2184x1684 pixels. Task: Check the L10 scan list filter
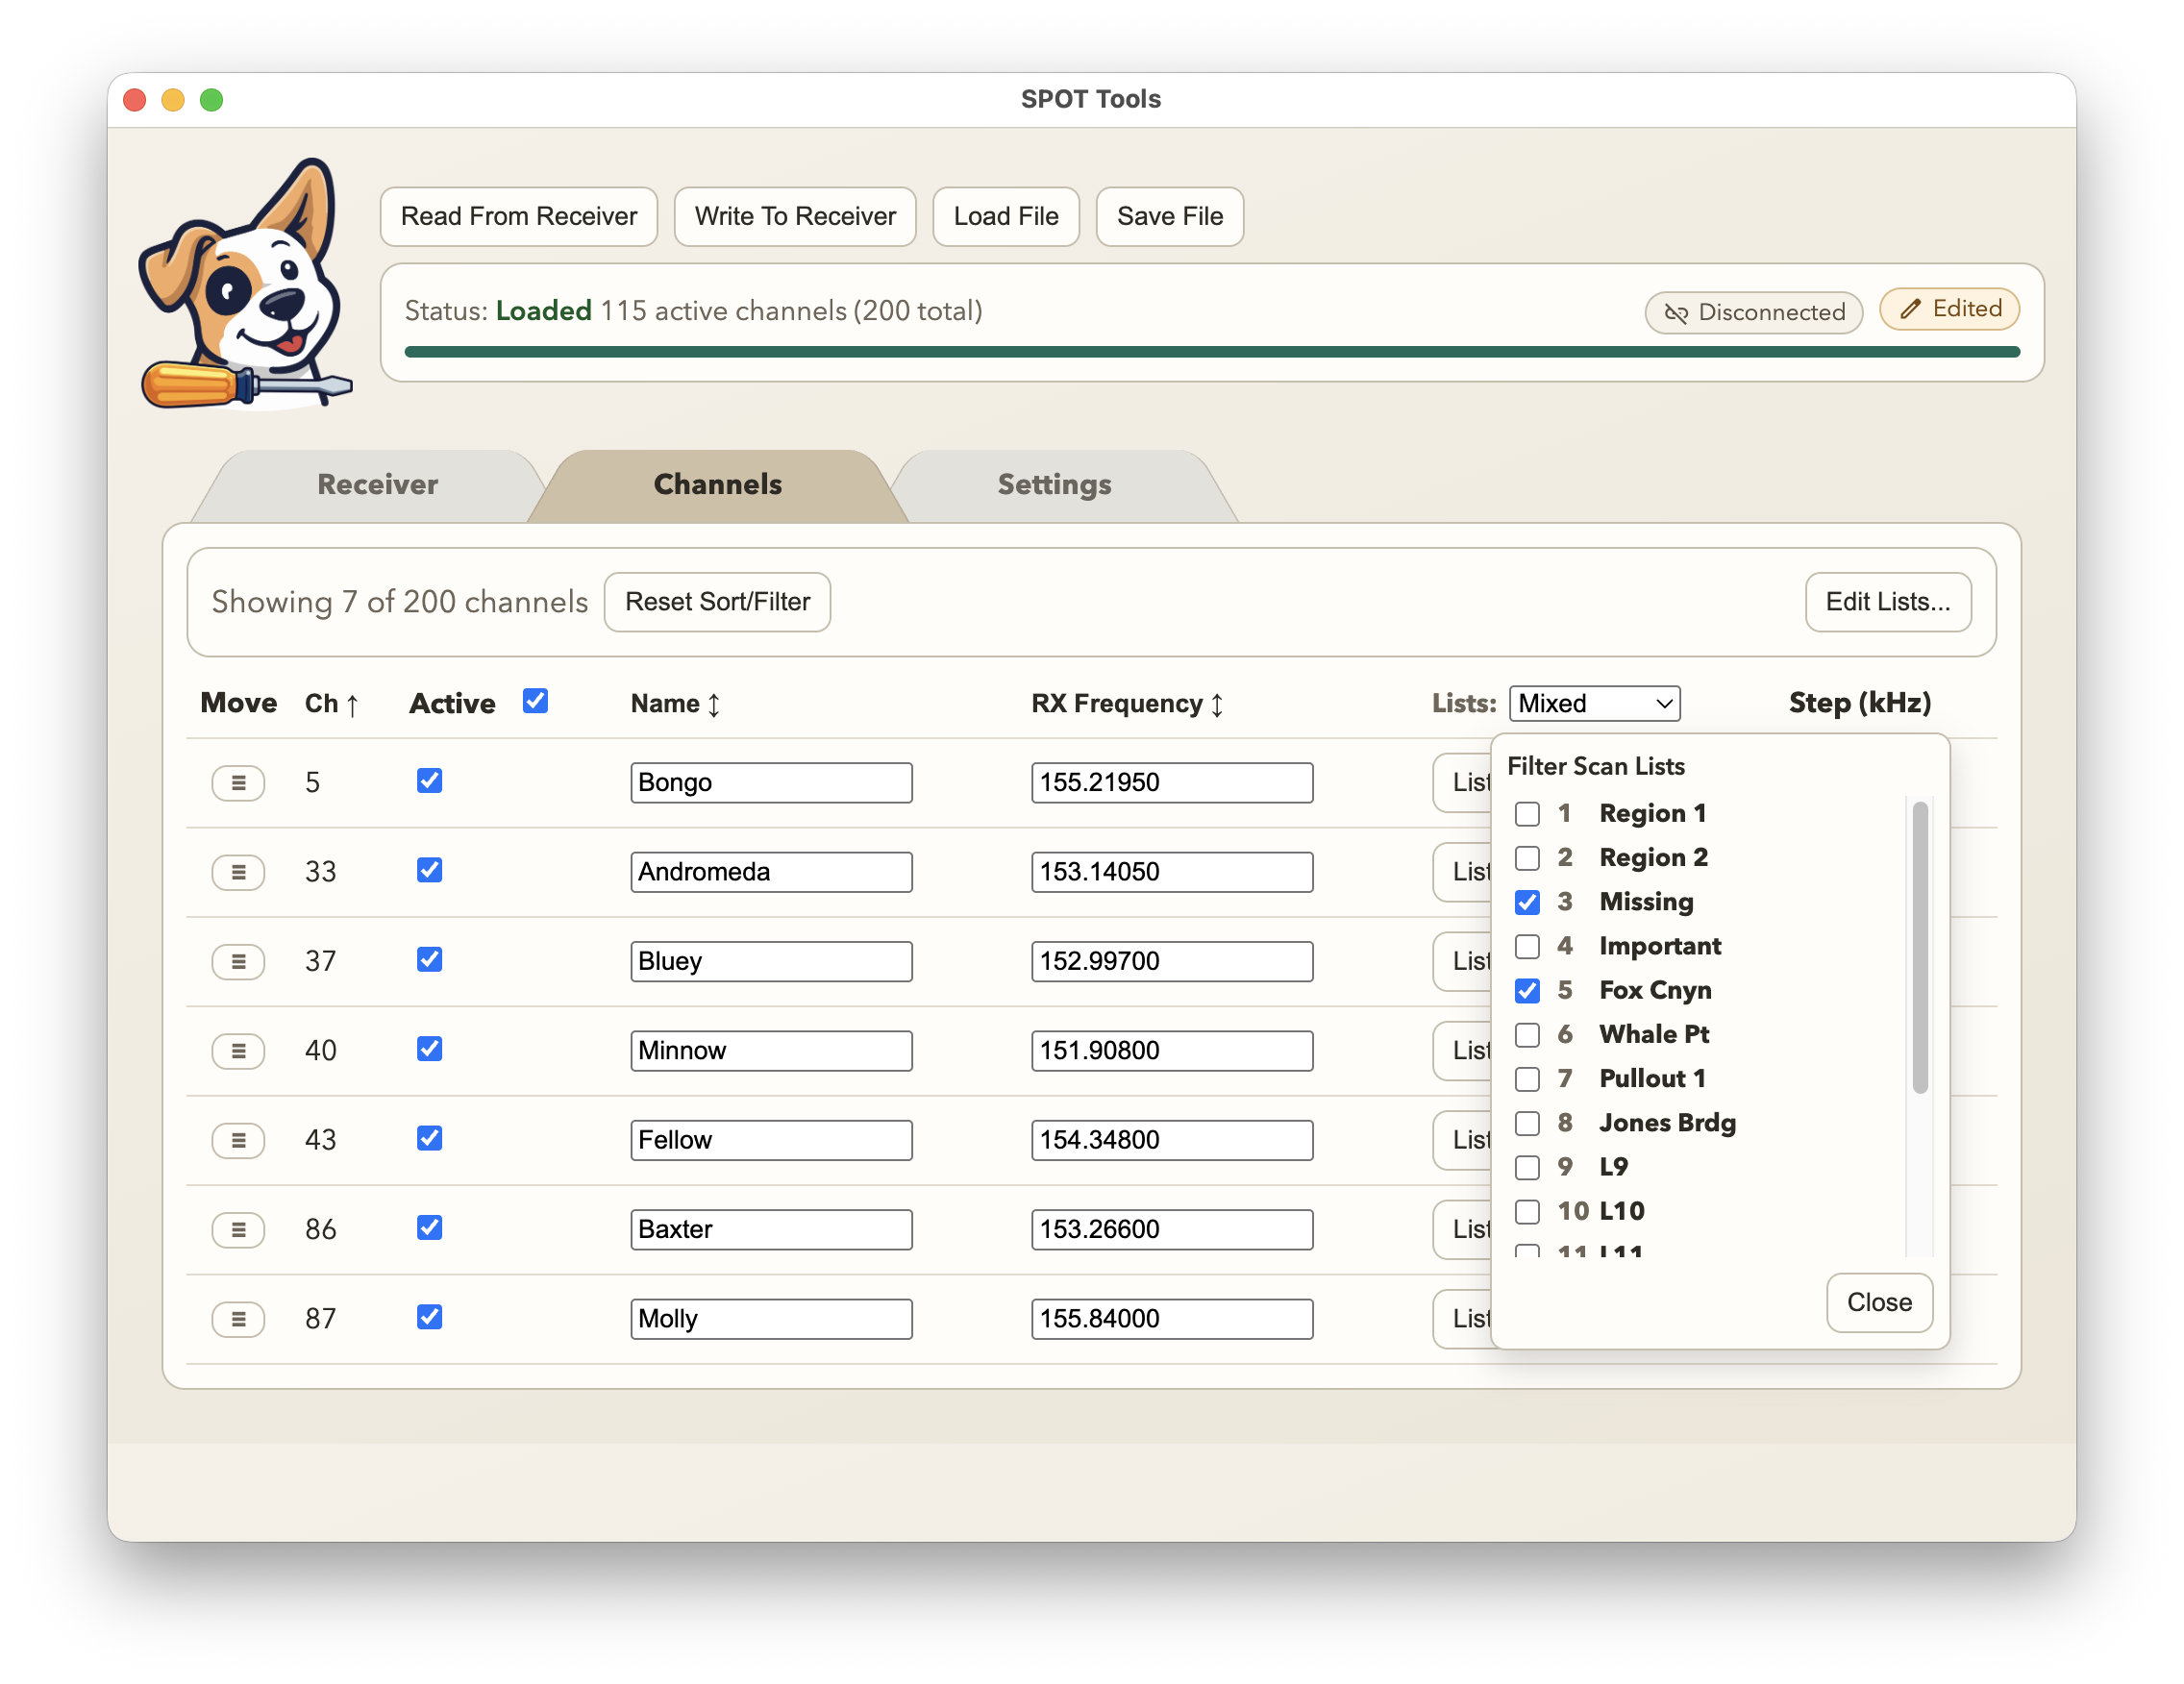(x=1527, y=1212)
